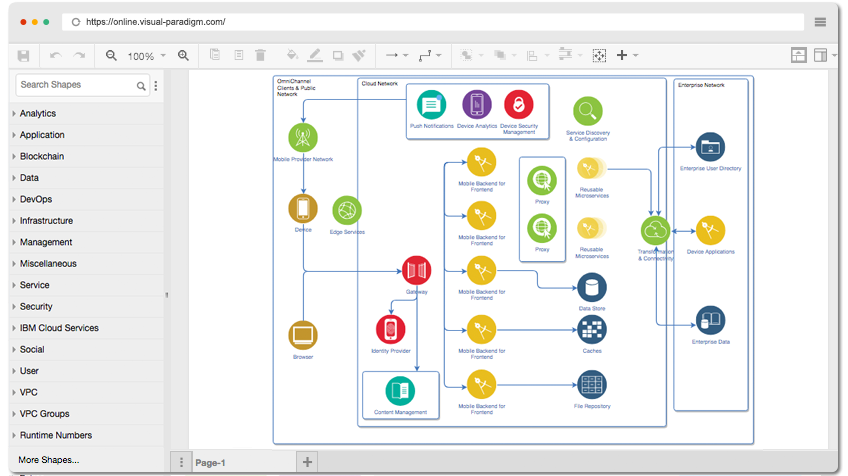Image resolution: width=848 pixels, height=476 pixels.
Task: Select the Enterprise Data node icon
Action: click(x=710, y=321)
